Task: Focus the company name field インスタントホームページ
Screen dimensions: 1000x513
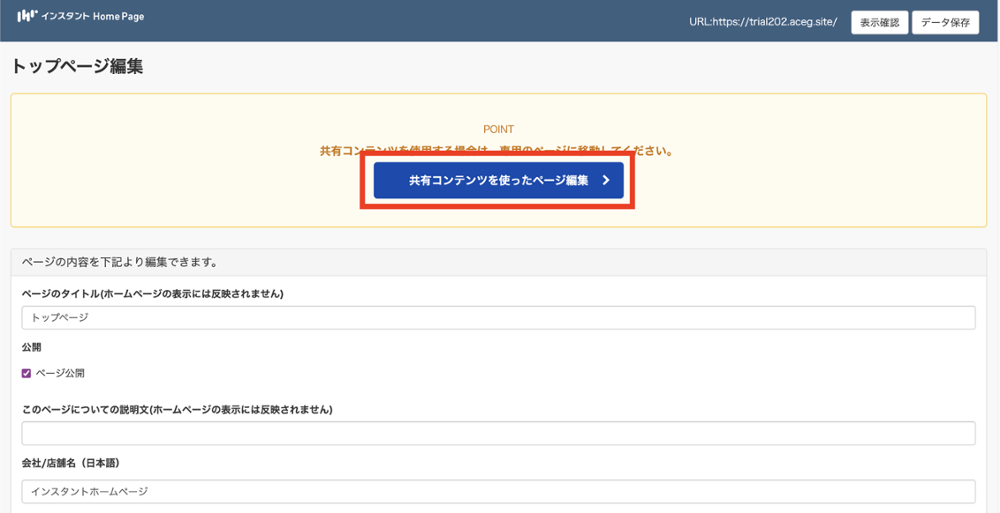Action: 498,492
